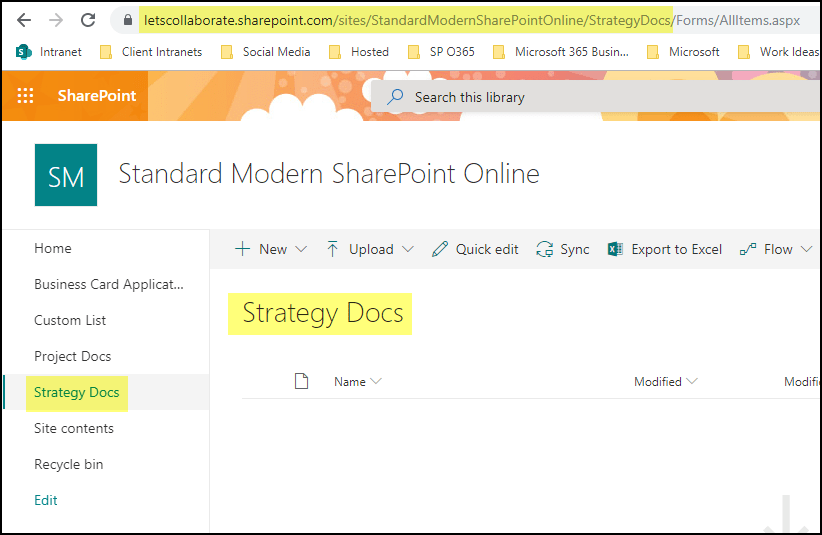Viewport: 822px width, 535px height.
Task: Open the Recycle bin link
Action: (69, 464)
